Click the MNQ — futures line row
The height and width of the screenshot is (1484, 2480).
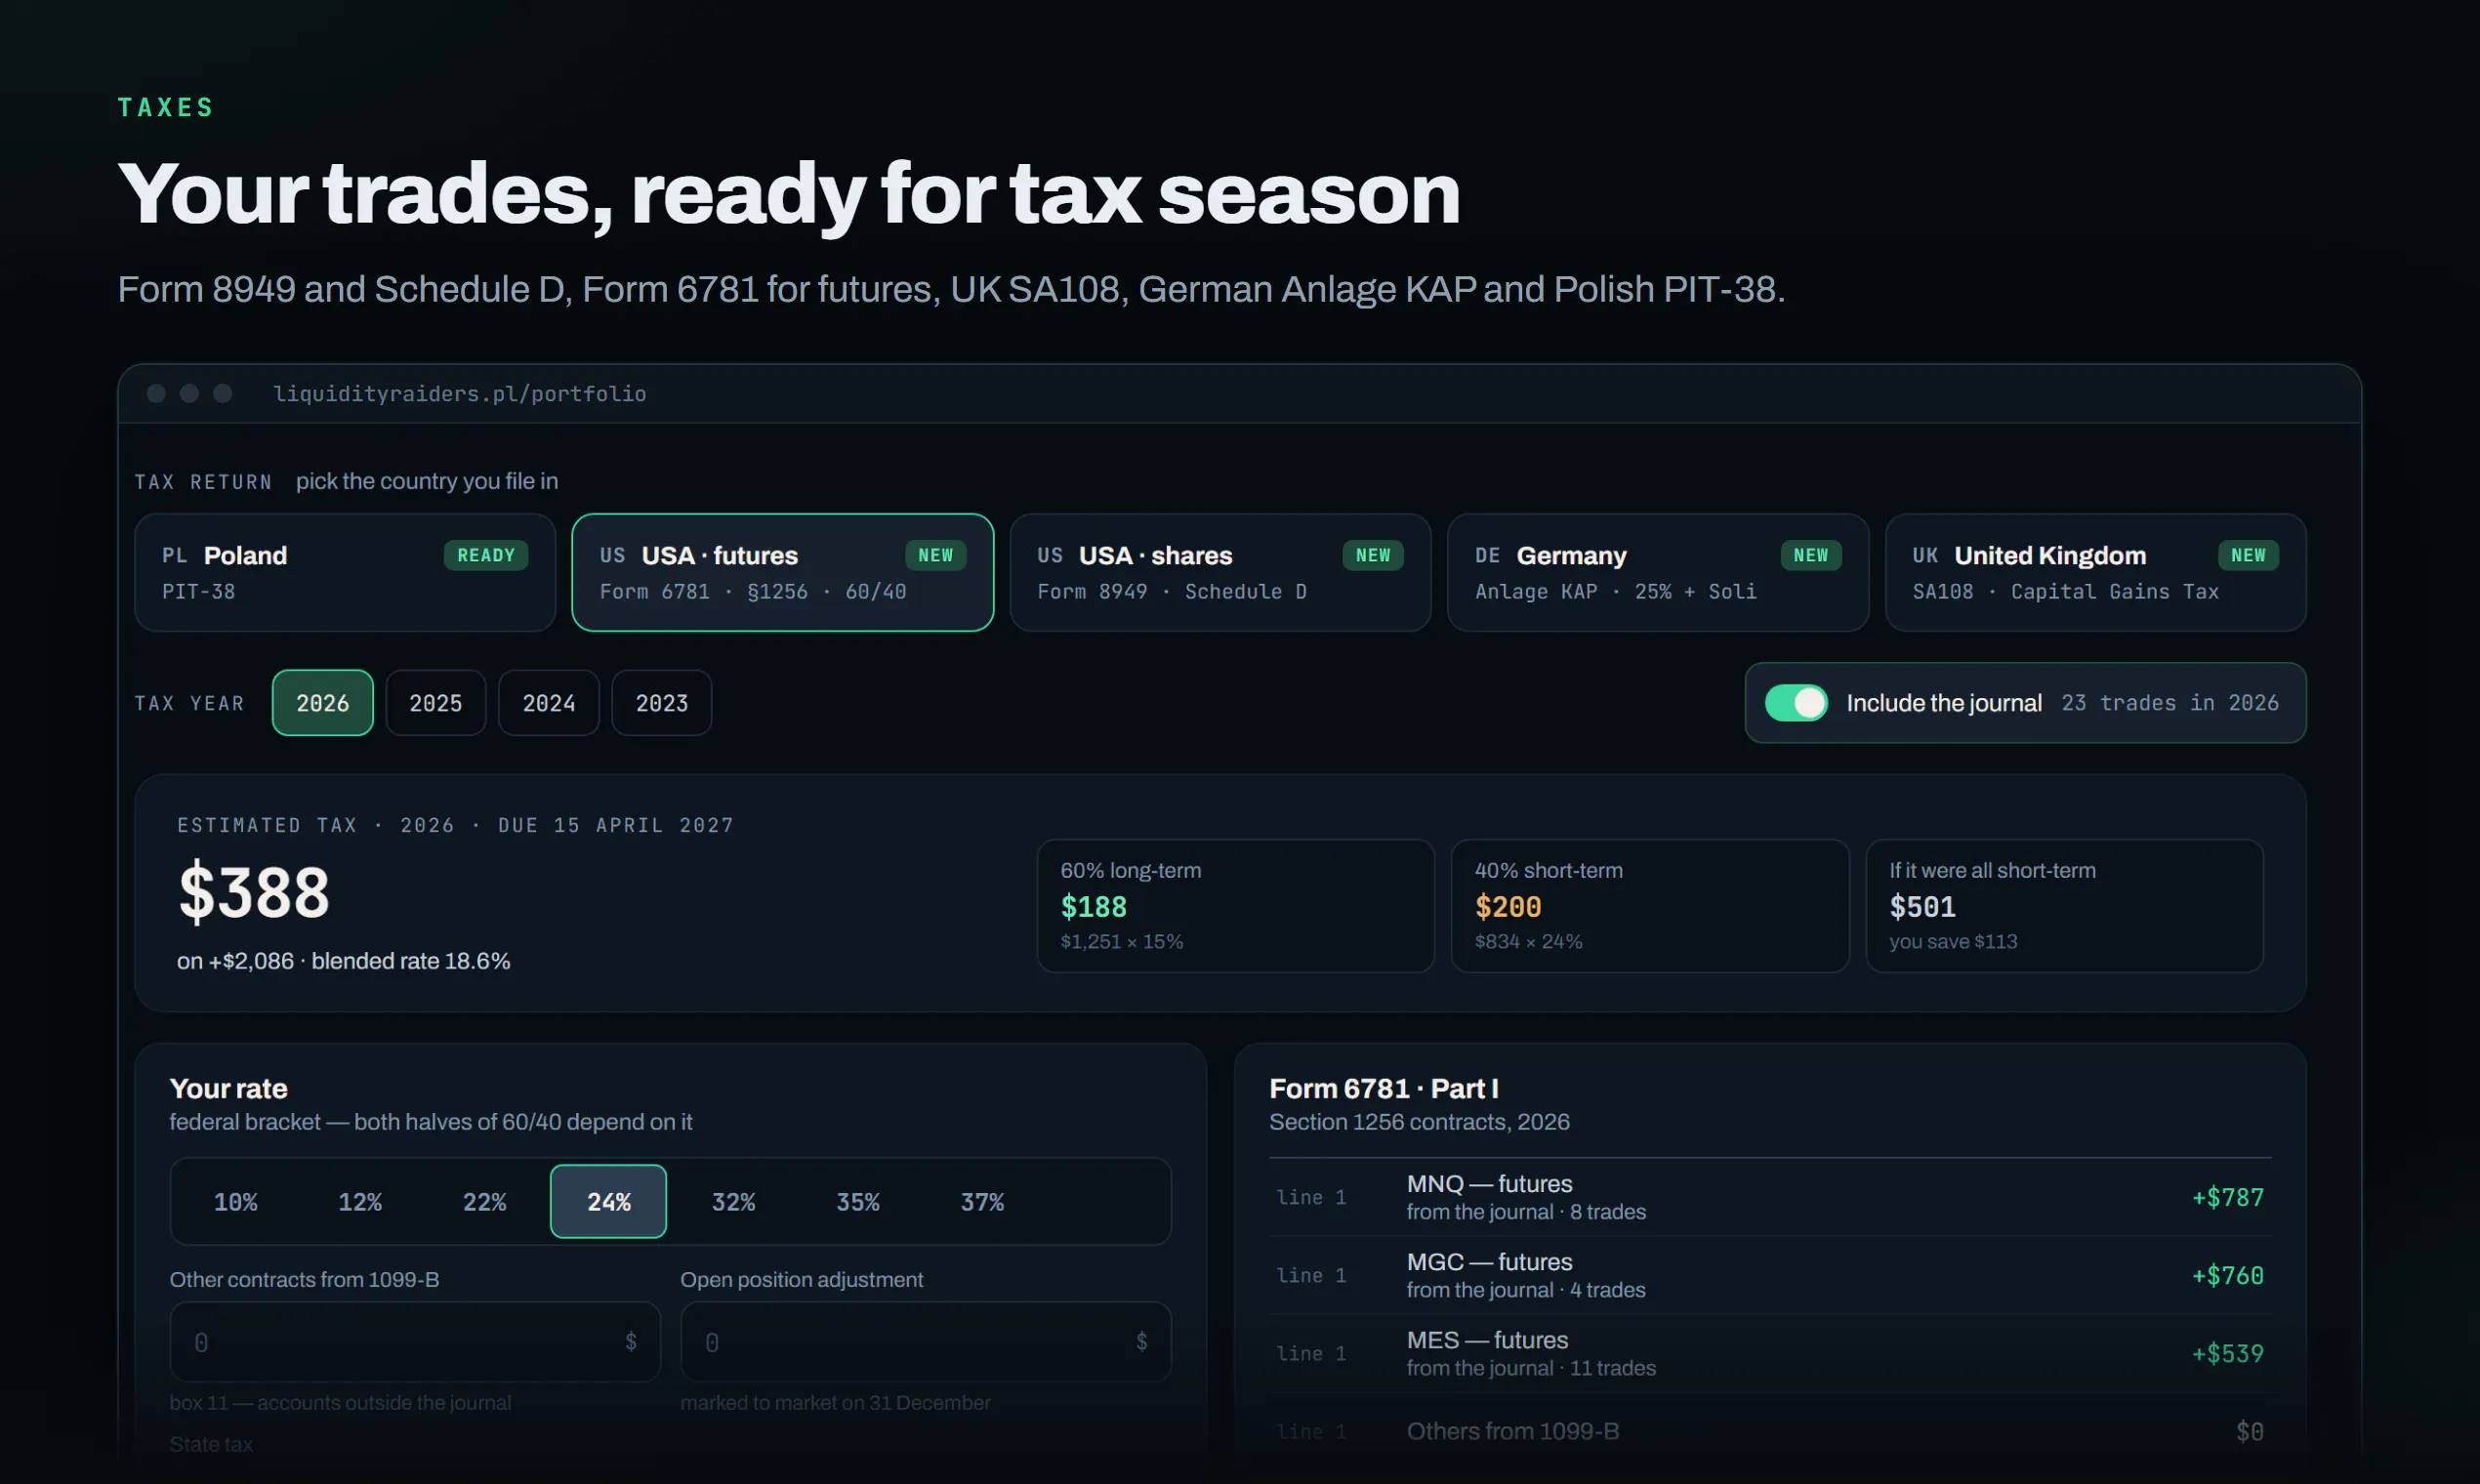[x=1770, y=1197]
